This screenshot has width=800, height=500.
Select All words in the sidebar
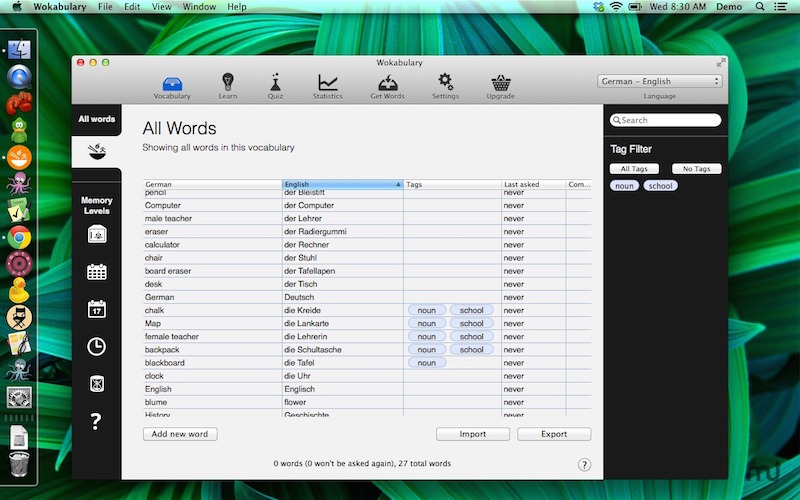pos(96,119)
